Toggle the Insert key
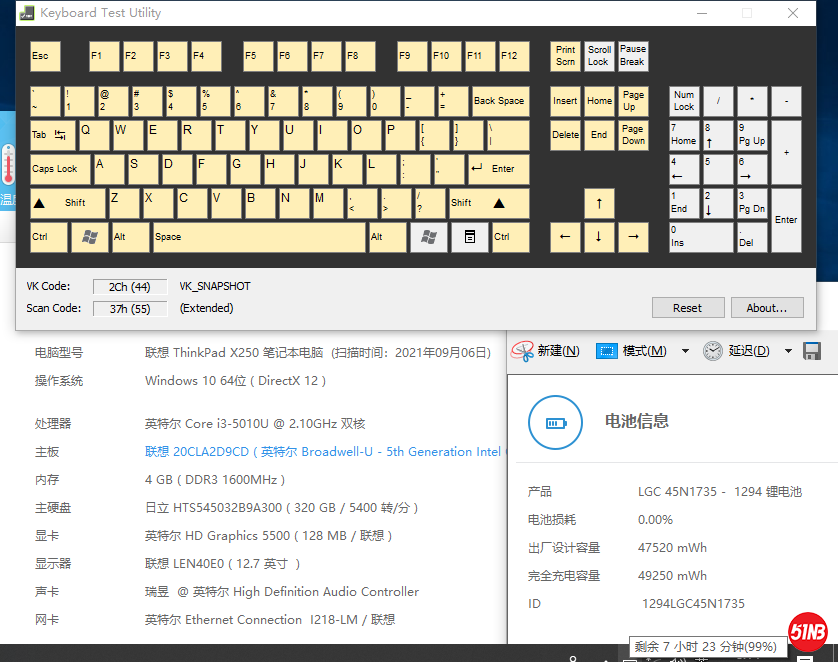Viewport: 838px width, 662px height. point(565,101)
